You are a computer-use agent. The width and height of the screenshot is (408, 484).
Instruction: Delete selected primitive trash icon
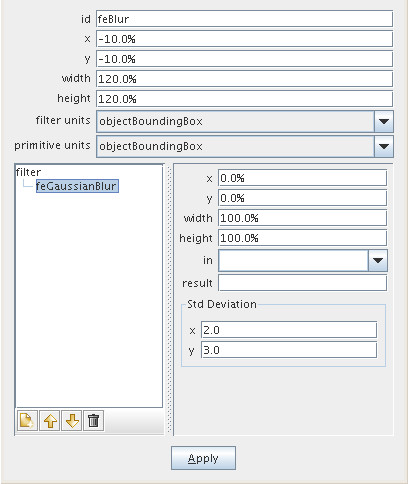tap(94, 421)
